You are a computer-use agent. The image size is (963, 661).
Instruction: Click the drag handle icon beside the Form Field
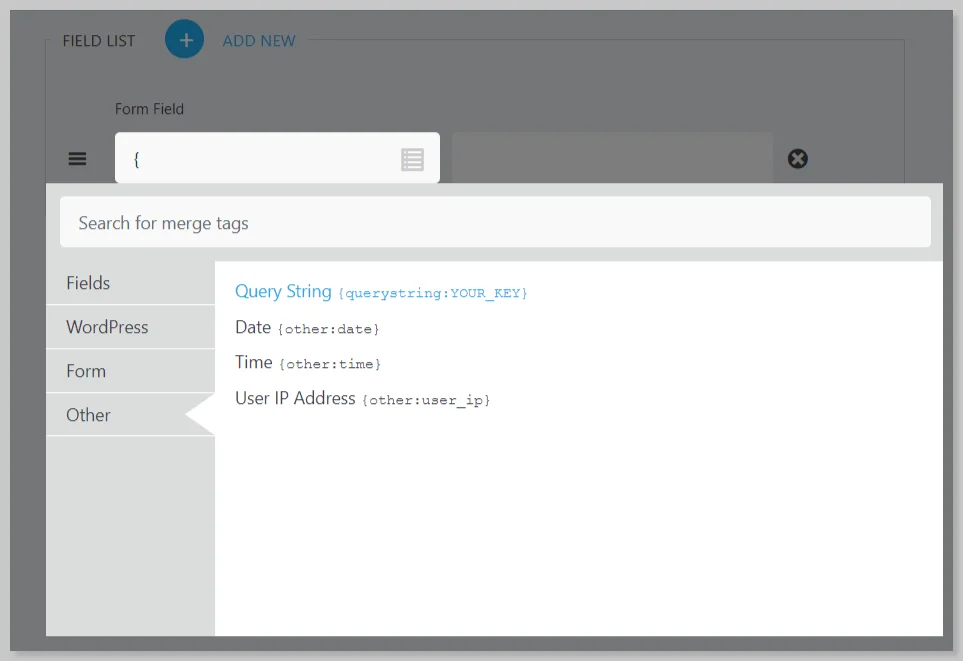tap(77, 159)
